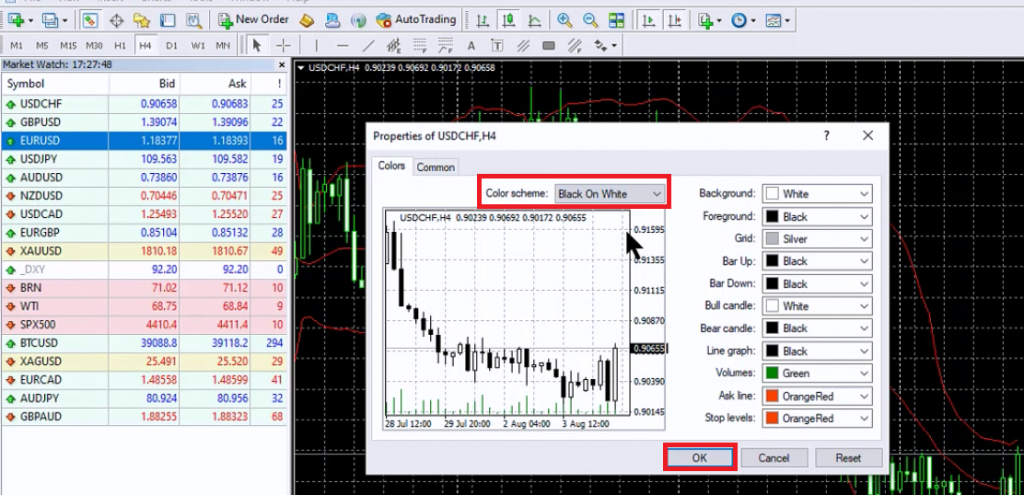Switch timeframe to H1
1024x495 pixels.
pos(120,46)
